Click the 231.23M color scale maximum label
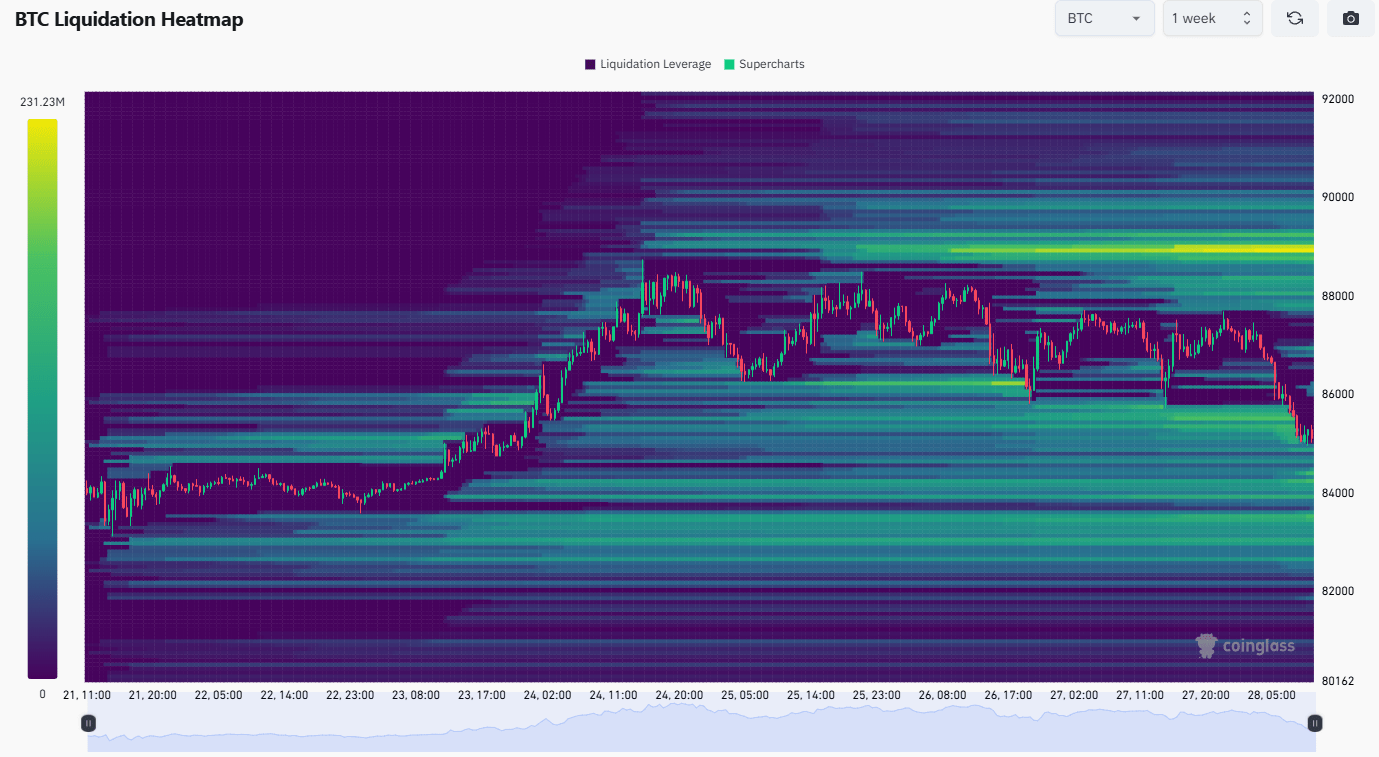 [x=42, y=102]
